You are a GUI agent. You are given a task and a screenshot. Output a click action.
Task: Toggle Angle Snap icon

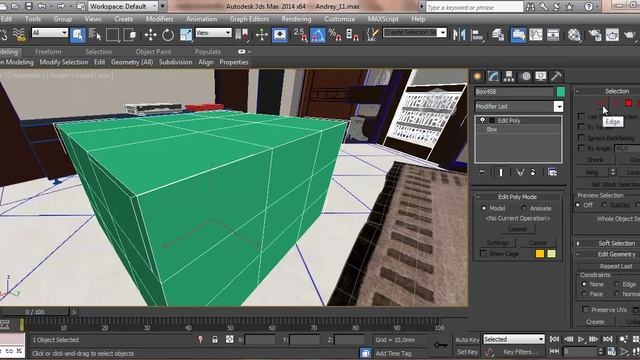click(x=318, y=35)
